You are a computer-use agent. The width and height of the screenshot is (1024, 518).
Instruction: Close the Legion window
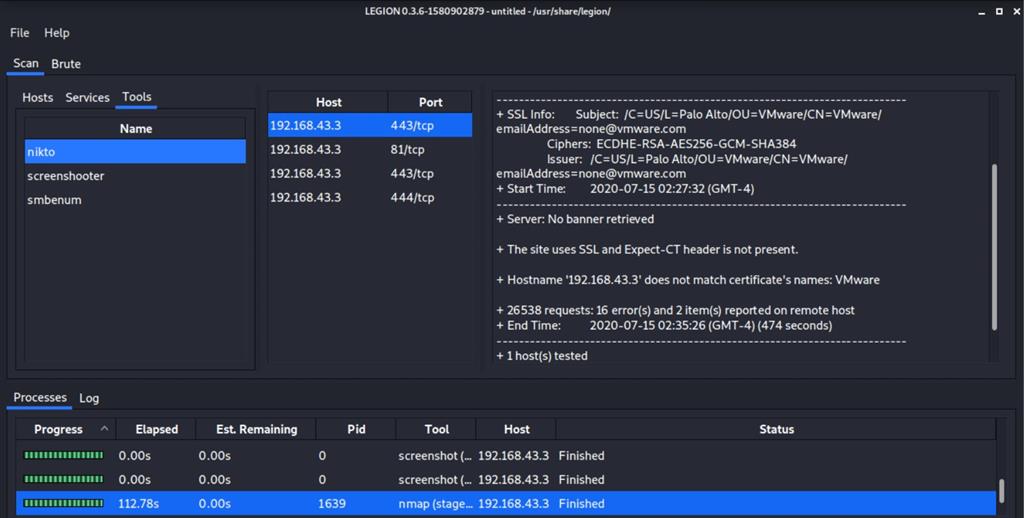(1017, 11)
